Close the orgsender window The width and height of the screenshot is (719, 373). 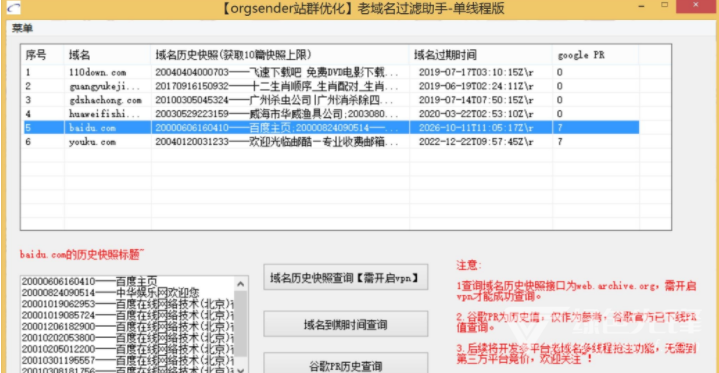[696, 6]
